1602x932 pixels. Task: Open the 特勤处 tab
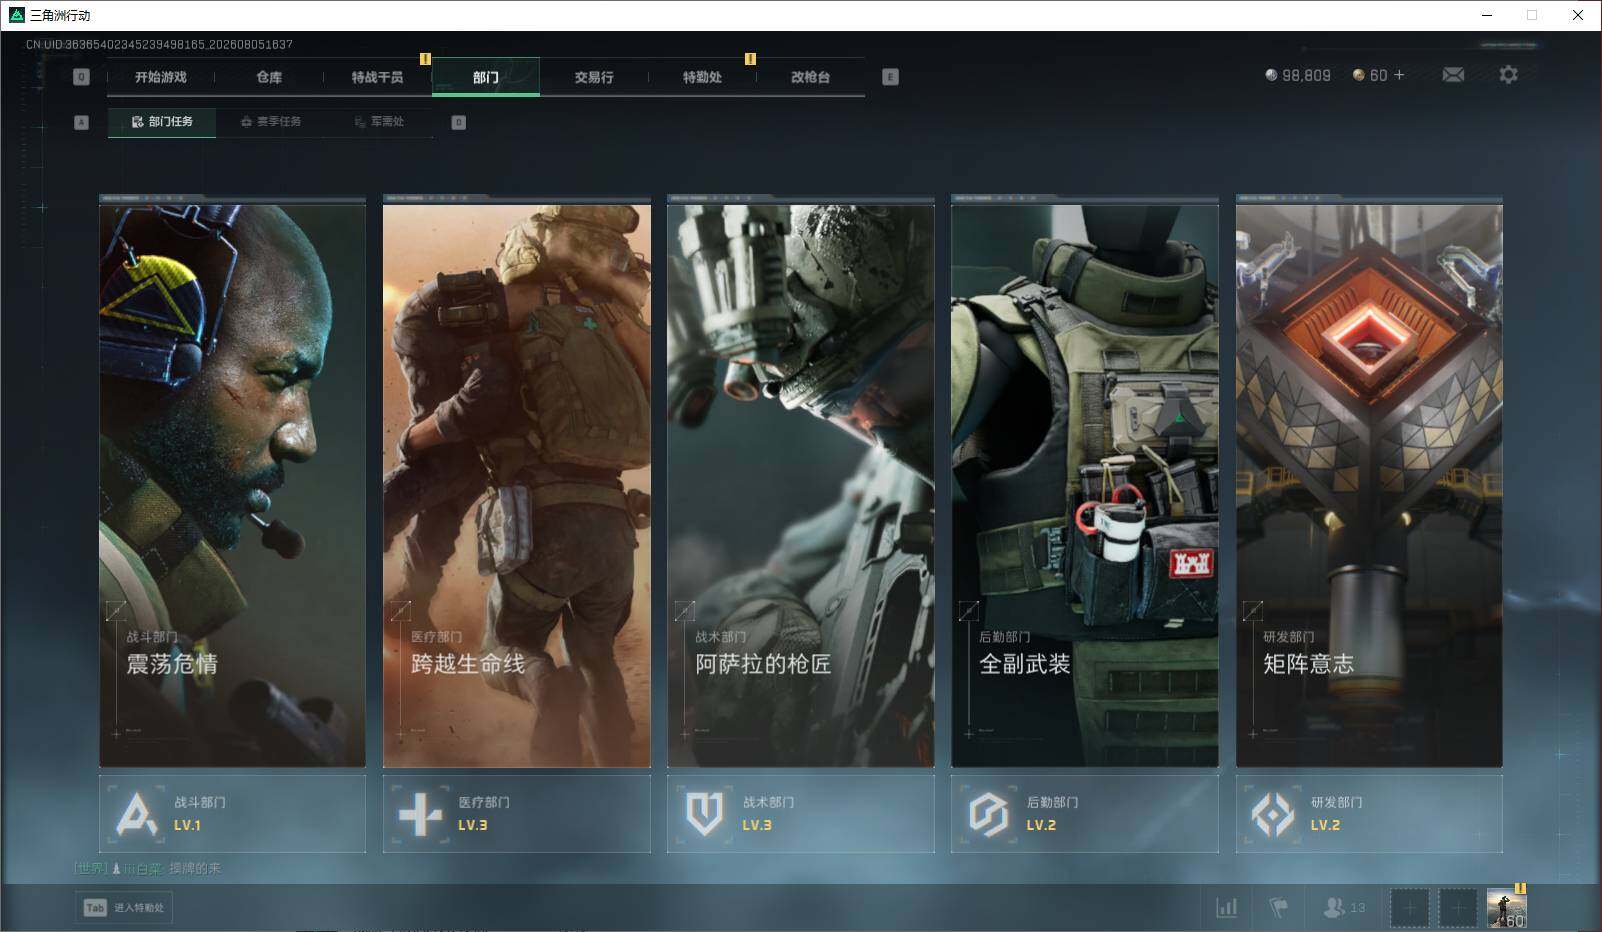click(702, 77)
